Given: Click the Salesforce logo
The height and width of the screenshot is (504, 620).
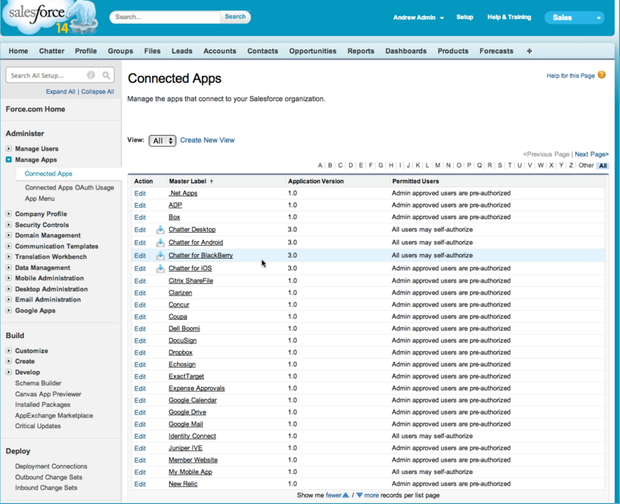Looking at the screenshot, I should tap(49, 17).
